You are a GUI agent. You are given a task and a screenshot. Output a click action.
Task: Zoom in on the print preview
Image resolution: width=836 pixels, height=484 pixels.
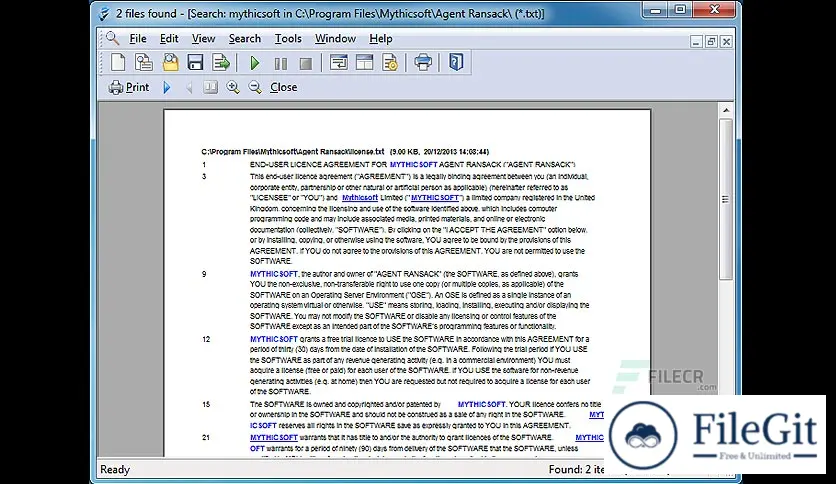point(232,87)
